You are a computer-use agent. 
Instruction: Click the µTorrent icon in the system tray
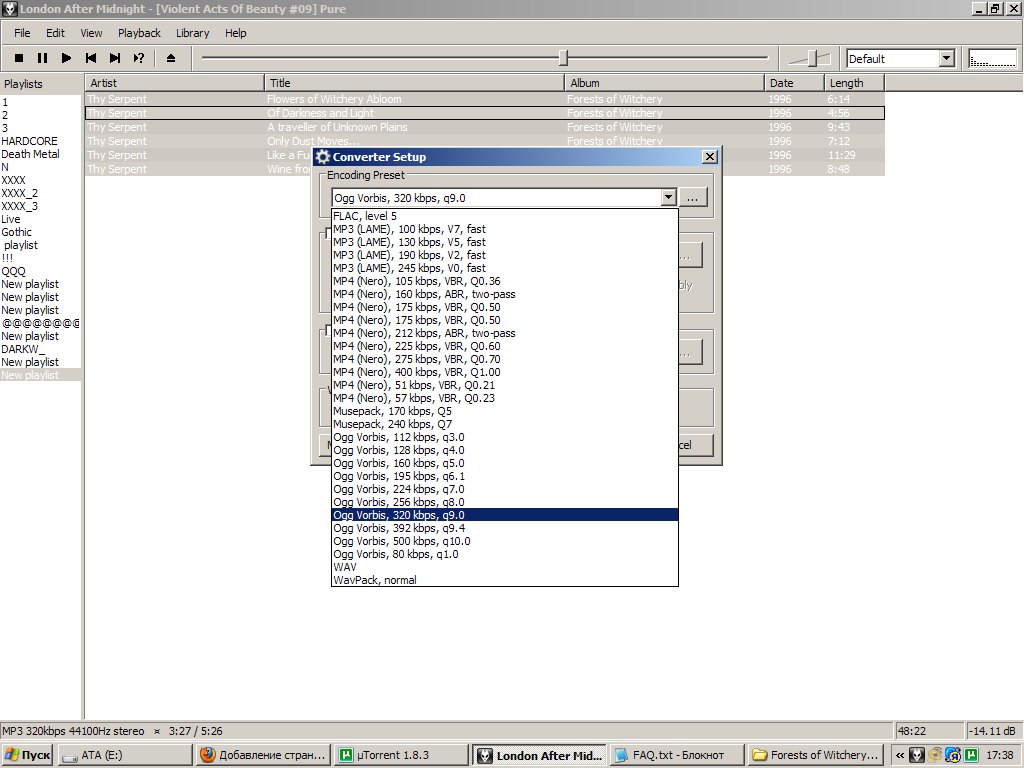point(971,755)
